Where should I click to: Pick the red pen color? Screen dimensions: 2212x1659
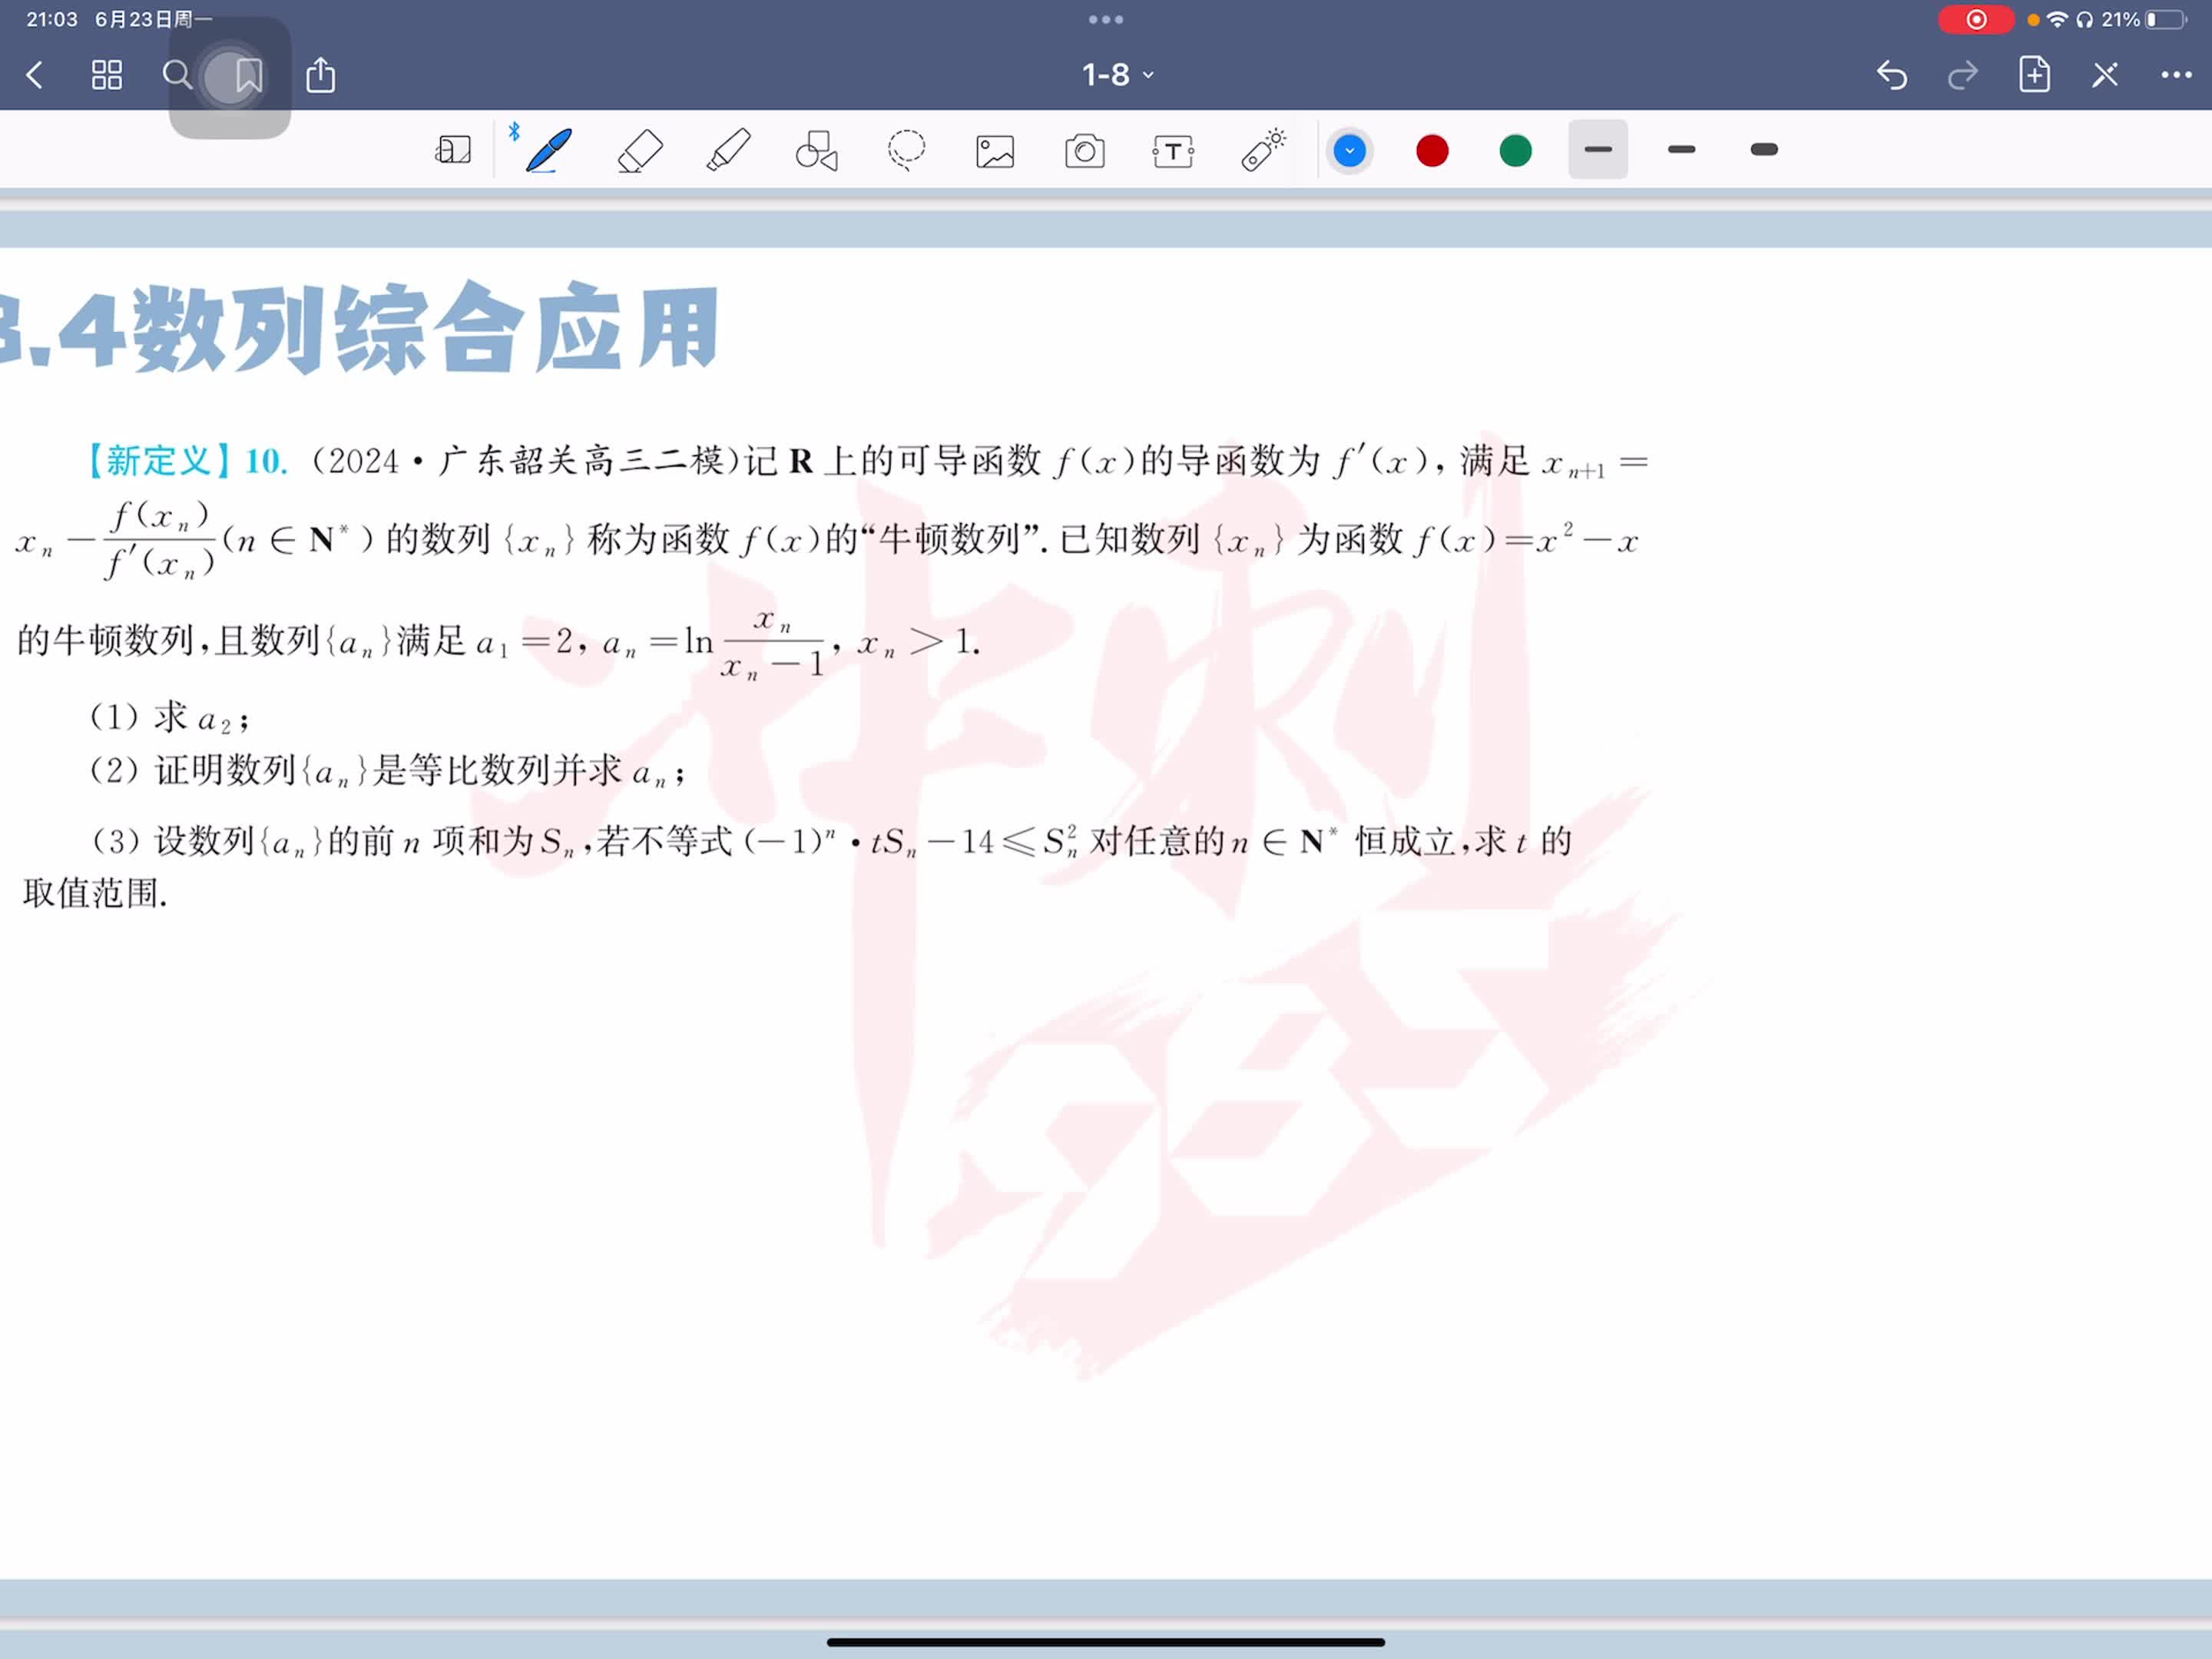pyautogui.click(x=1432, y=151)
